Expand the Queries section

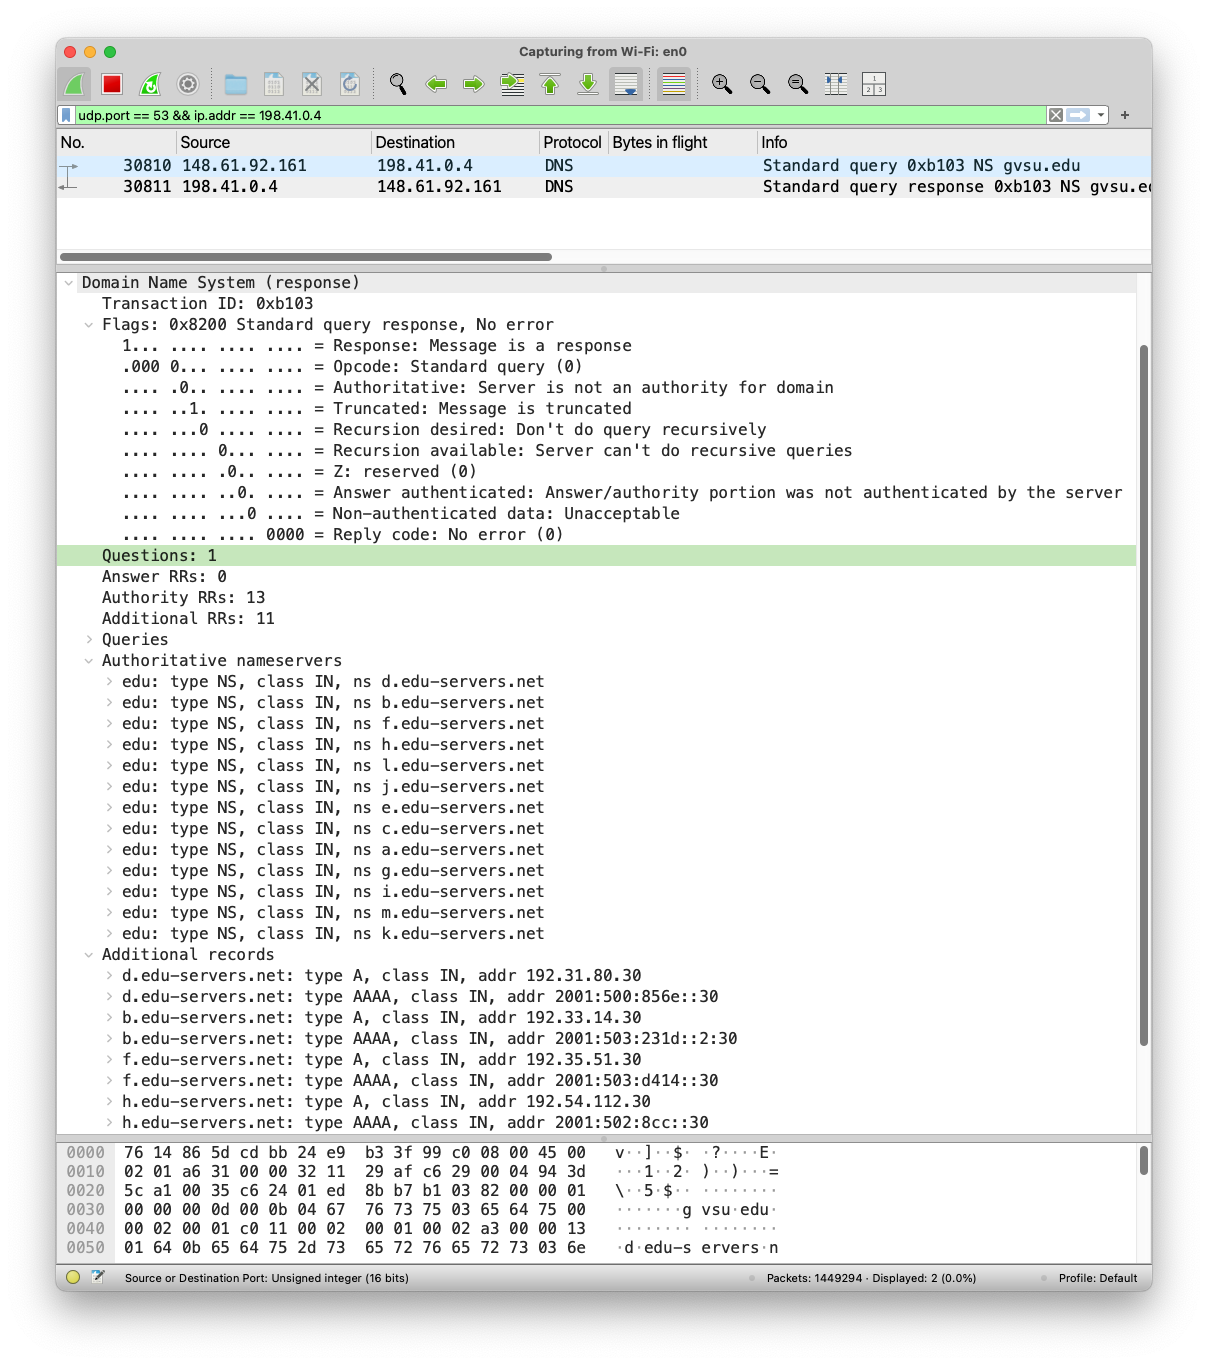tap(89, 640)
